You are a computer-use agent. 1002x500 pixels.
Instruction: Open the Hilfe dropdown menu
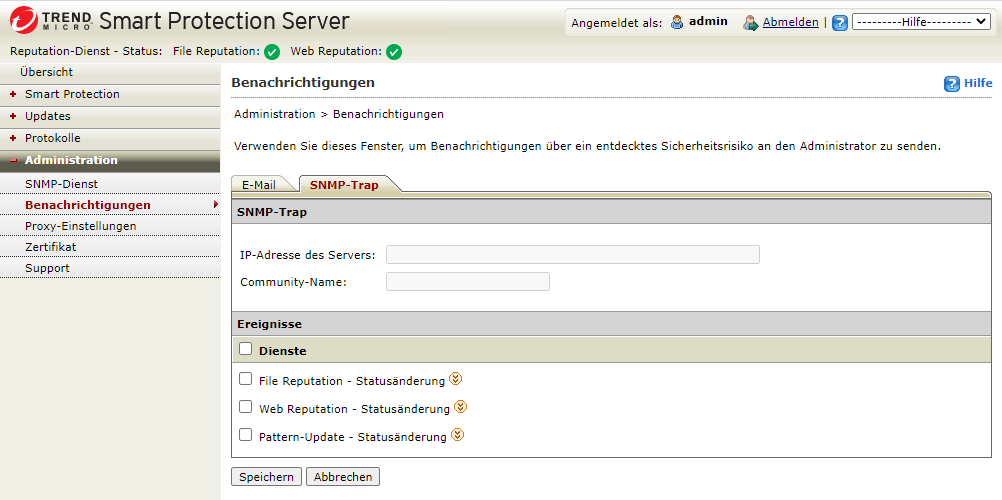pyautogui.click(x=920, y=22)
